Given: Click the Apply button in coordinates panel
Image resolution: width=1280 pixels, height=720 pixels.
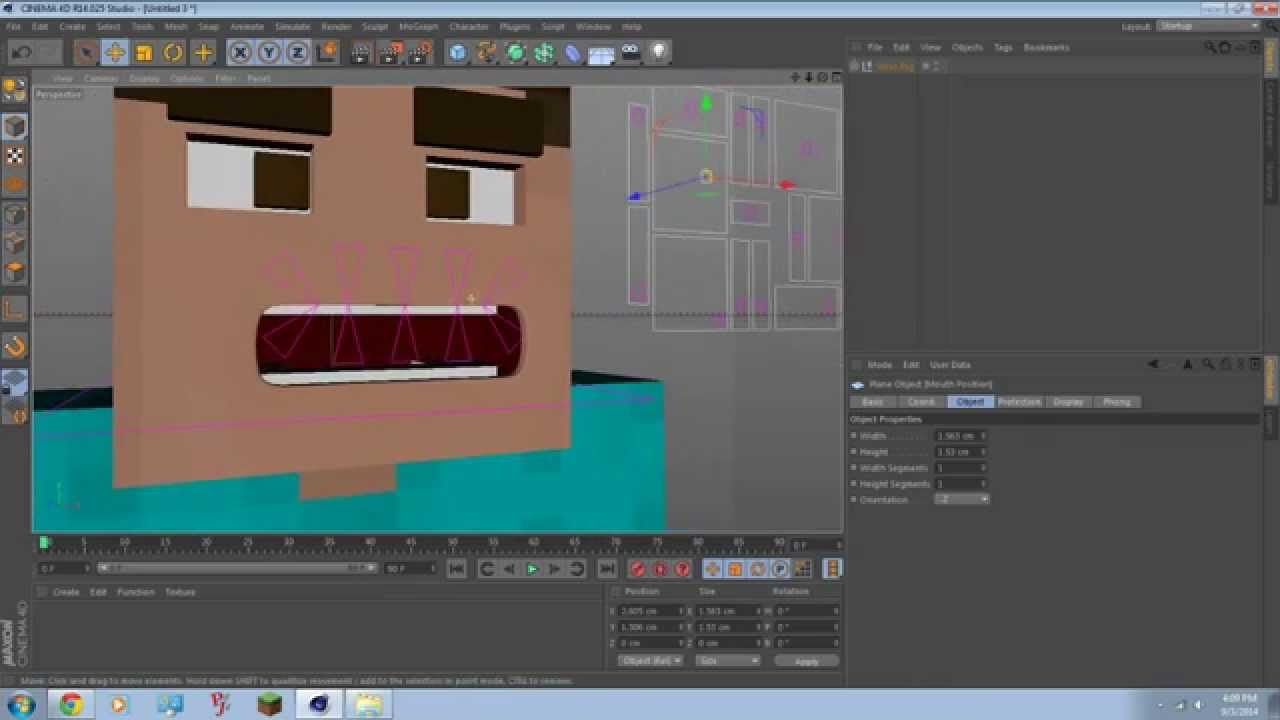Looking at the screenshot, I should click(806, 661).
